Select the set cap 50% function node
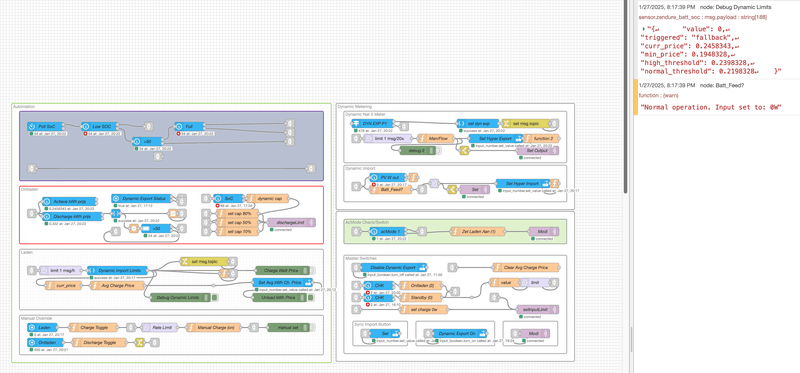This screenshot has width=800, height=373. [238, 222]
